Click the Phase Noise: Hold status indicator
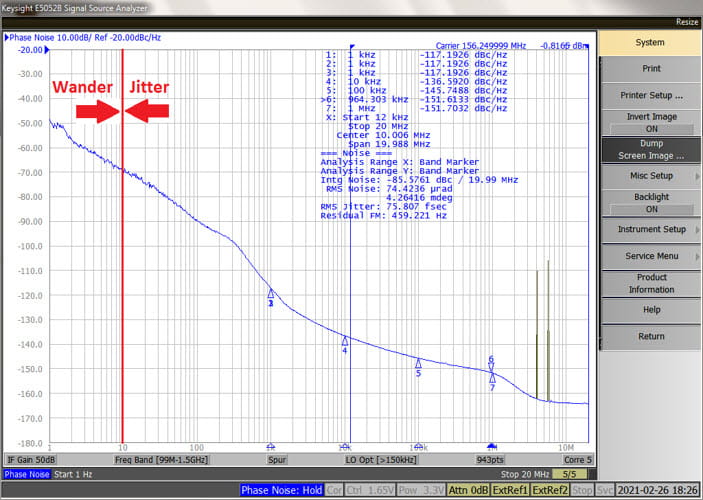 (279, 490)
